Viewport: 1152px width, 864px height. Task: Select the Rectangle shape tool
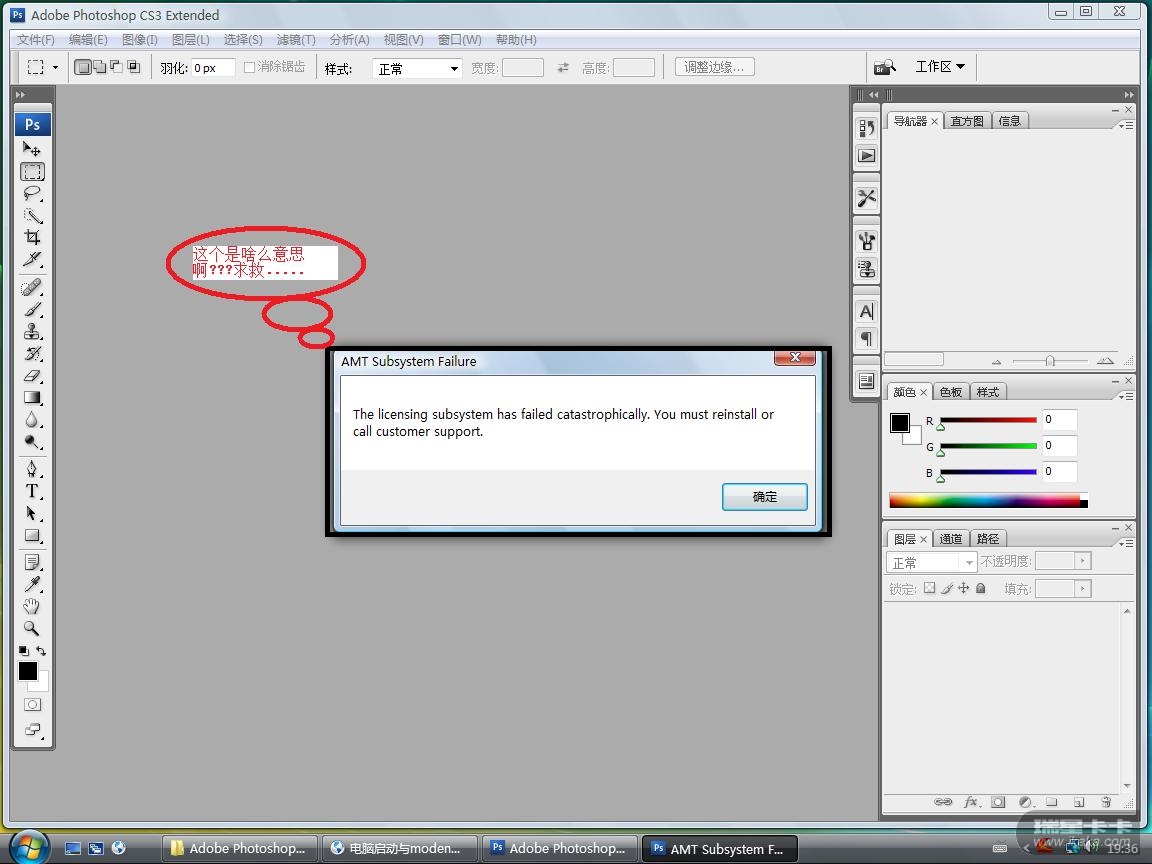pyautogui.click(x=32, y=535)
